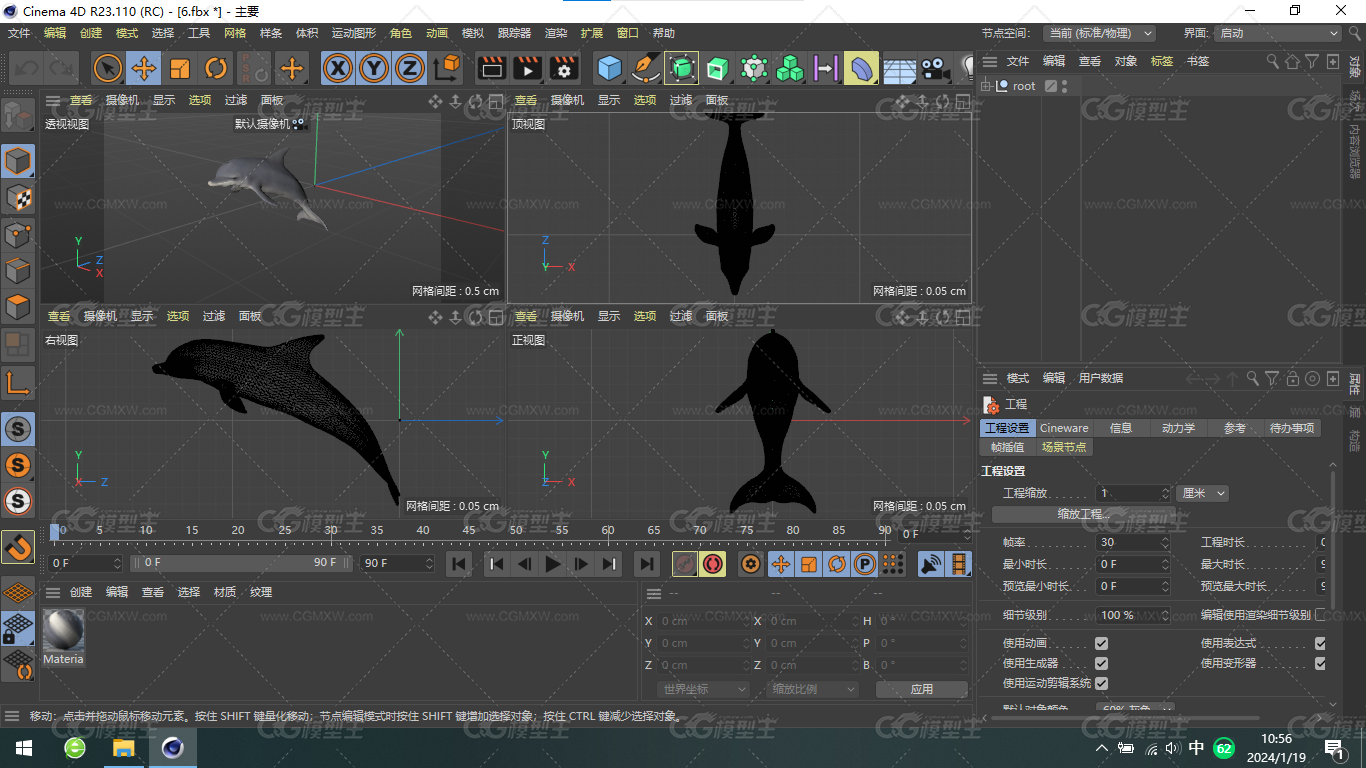Add a Floor environment object
Viewport: 1366px width, 768px height.
[x=899, y=68]
